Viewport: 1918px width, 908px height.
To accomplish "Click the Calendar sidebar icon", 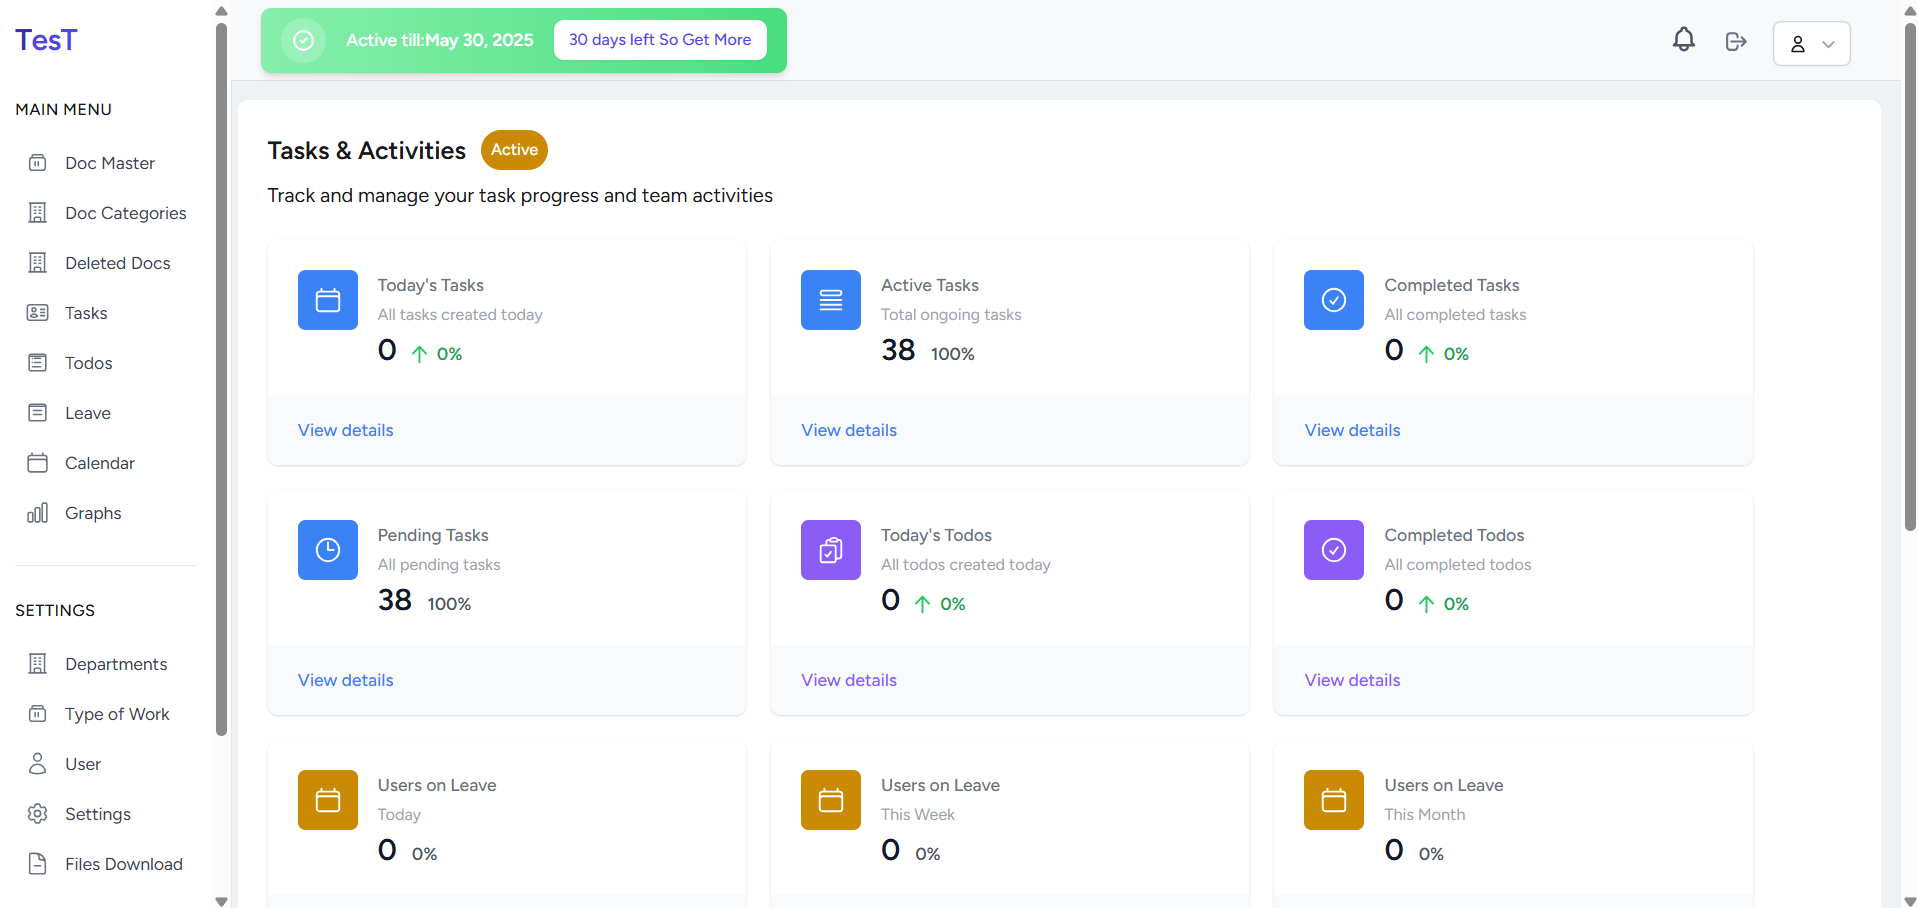I will [x=38, y=463].
